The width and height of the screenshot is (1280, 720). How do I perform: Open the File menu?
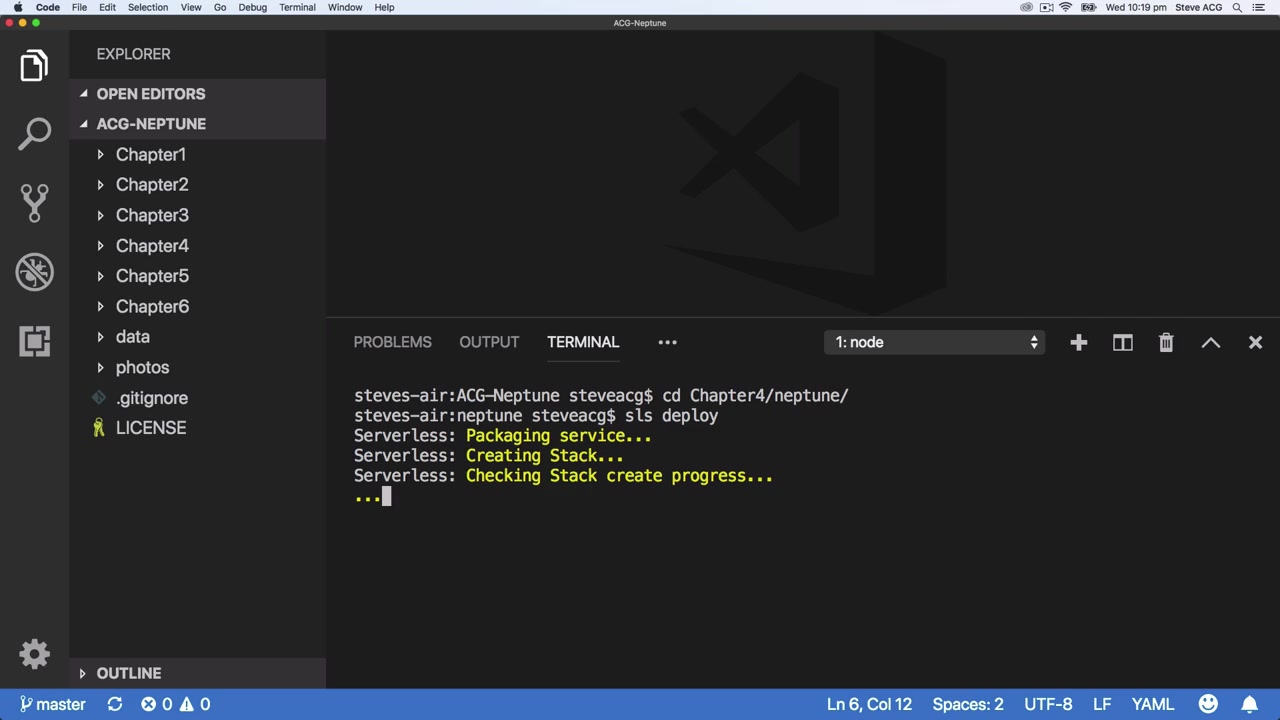click(79, 7)
